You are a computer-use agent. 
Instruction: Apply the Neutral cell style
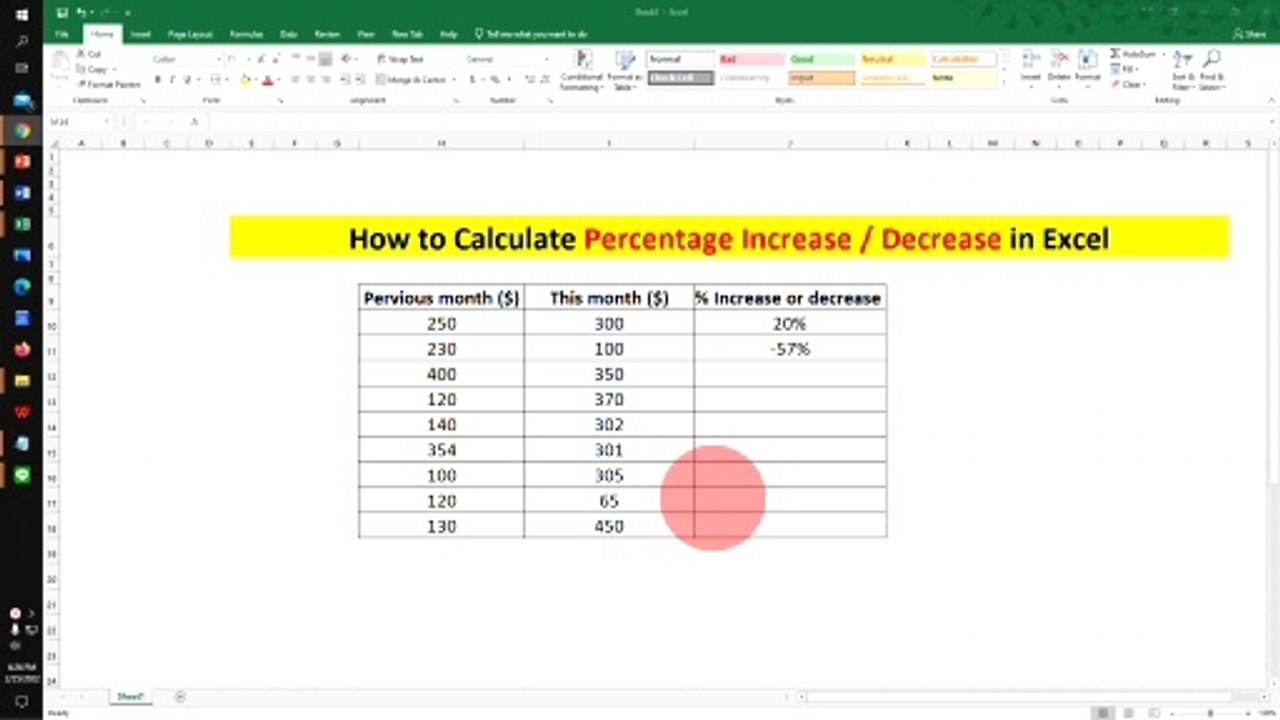(892, 60)
